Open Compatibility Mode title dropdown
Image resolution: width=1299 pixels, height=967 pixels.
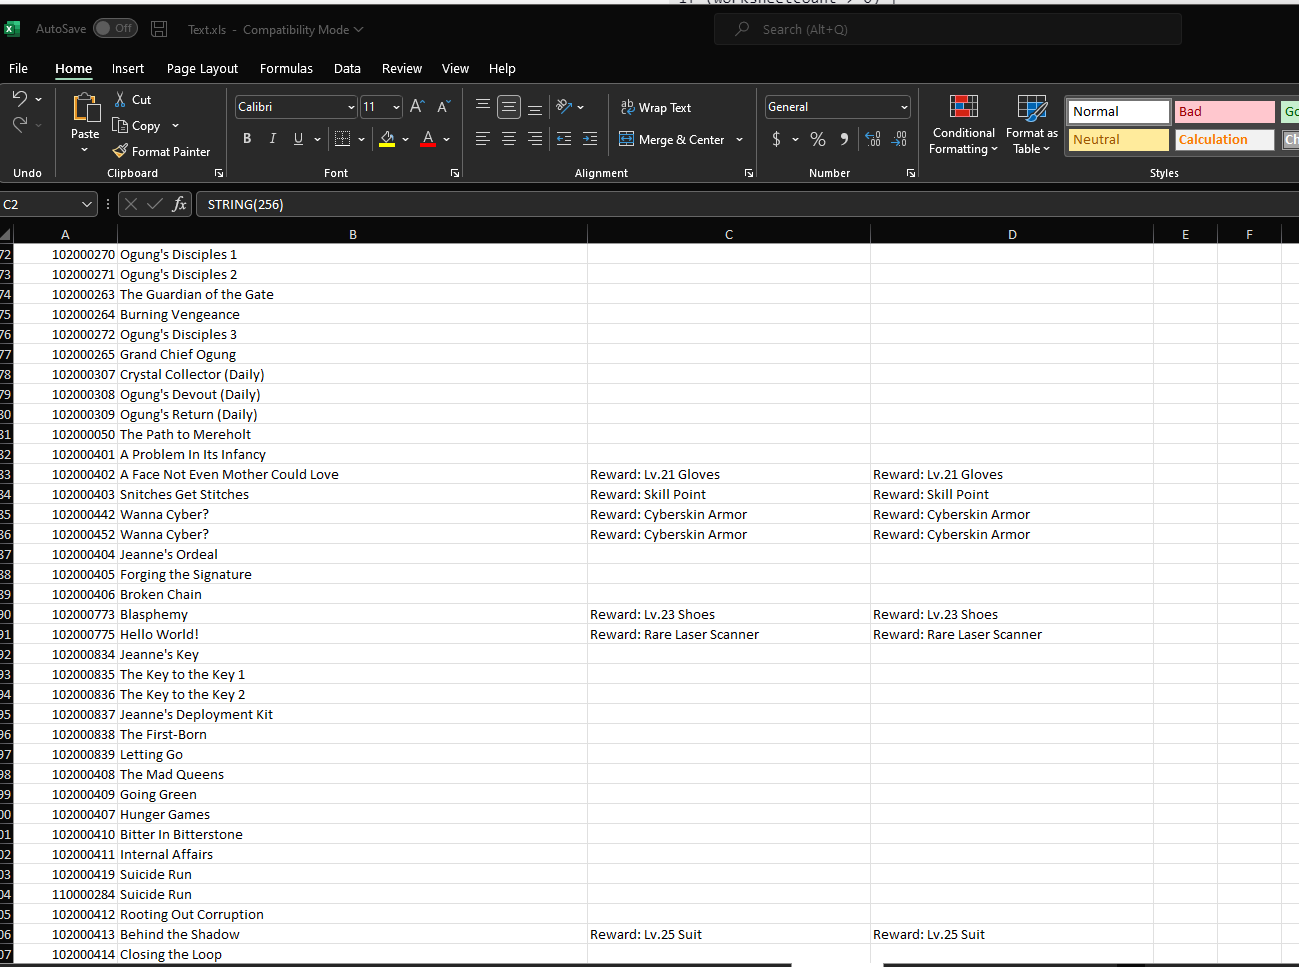pyautogui.click(x=303, y=30)
